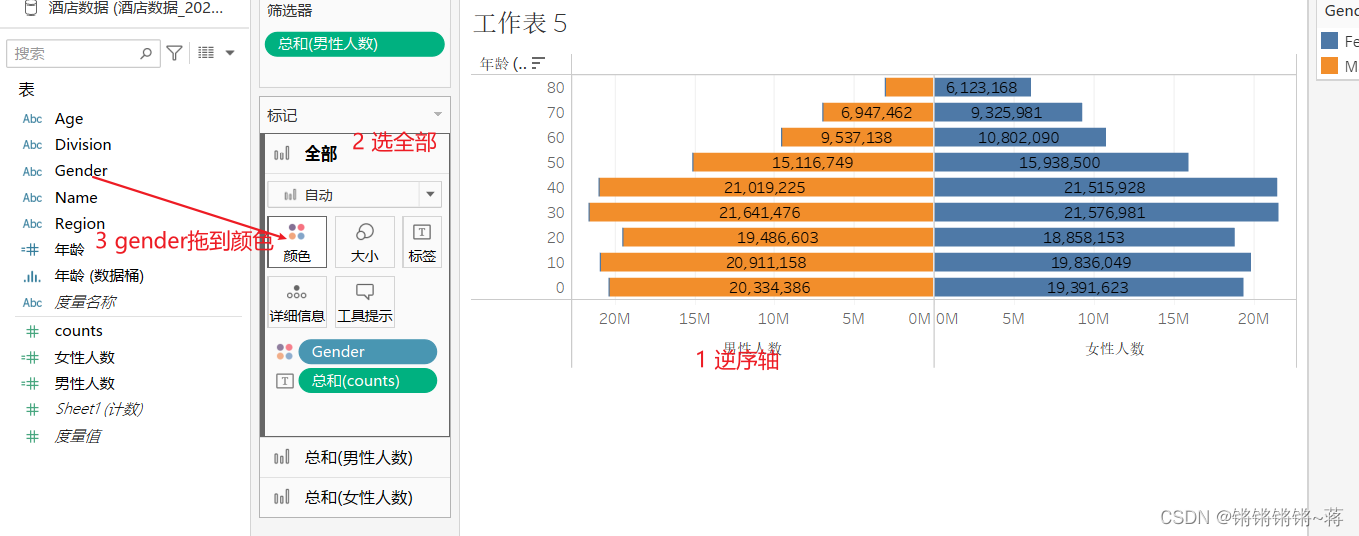Open the Tooltip (工具提示) marks button
This screenshot has width=1359, height=536.
364,302
